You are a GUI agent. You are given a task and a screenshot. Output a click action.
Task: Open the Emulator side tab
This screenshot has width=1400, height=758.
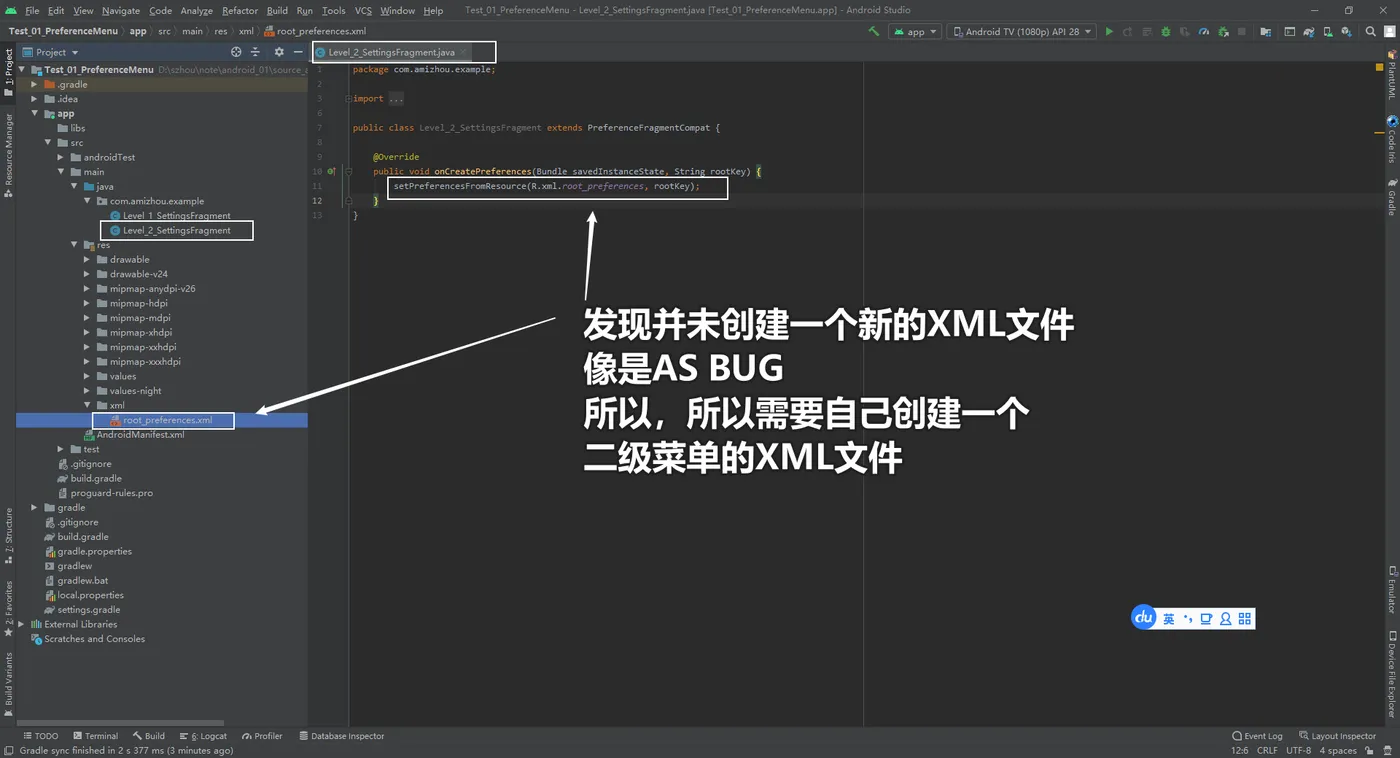point(1391,590)
